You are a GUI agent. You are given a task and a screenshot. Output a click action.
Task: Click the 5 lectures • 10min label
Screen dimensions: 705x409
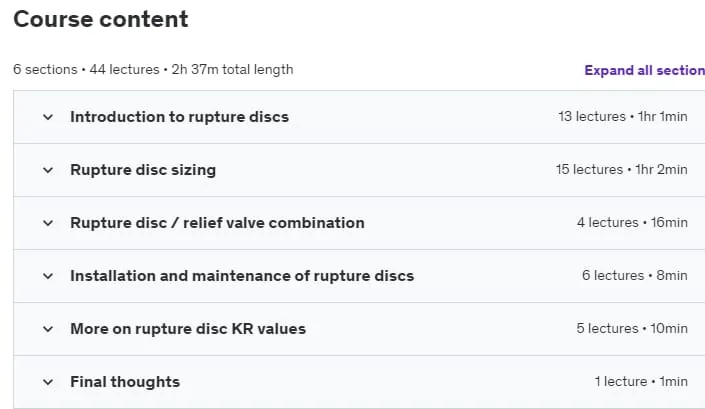632,329
